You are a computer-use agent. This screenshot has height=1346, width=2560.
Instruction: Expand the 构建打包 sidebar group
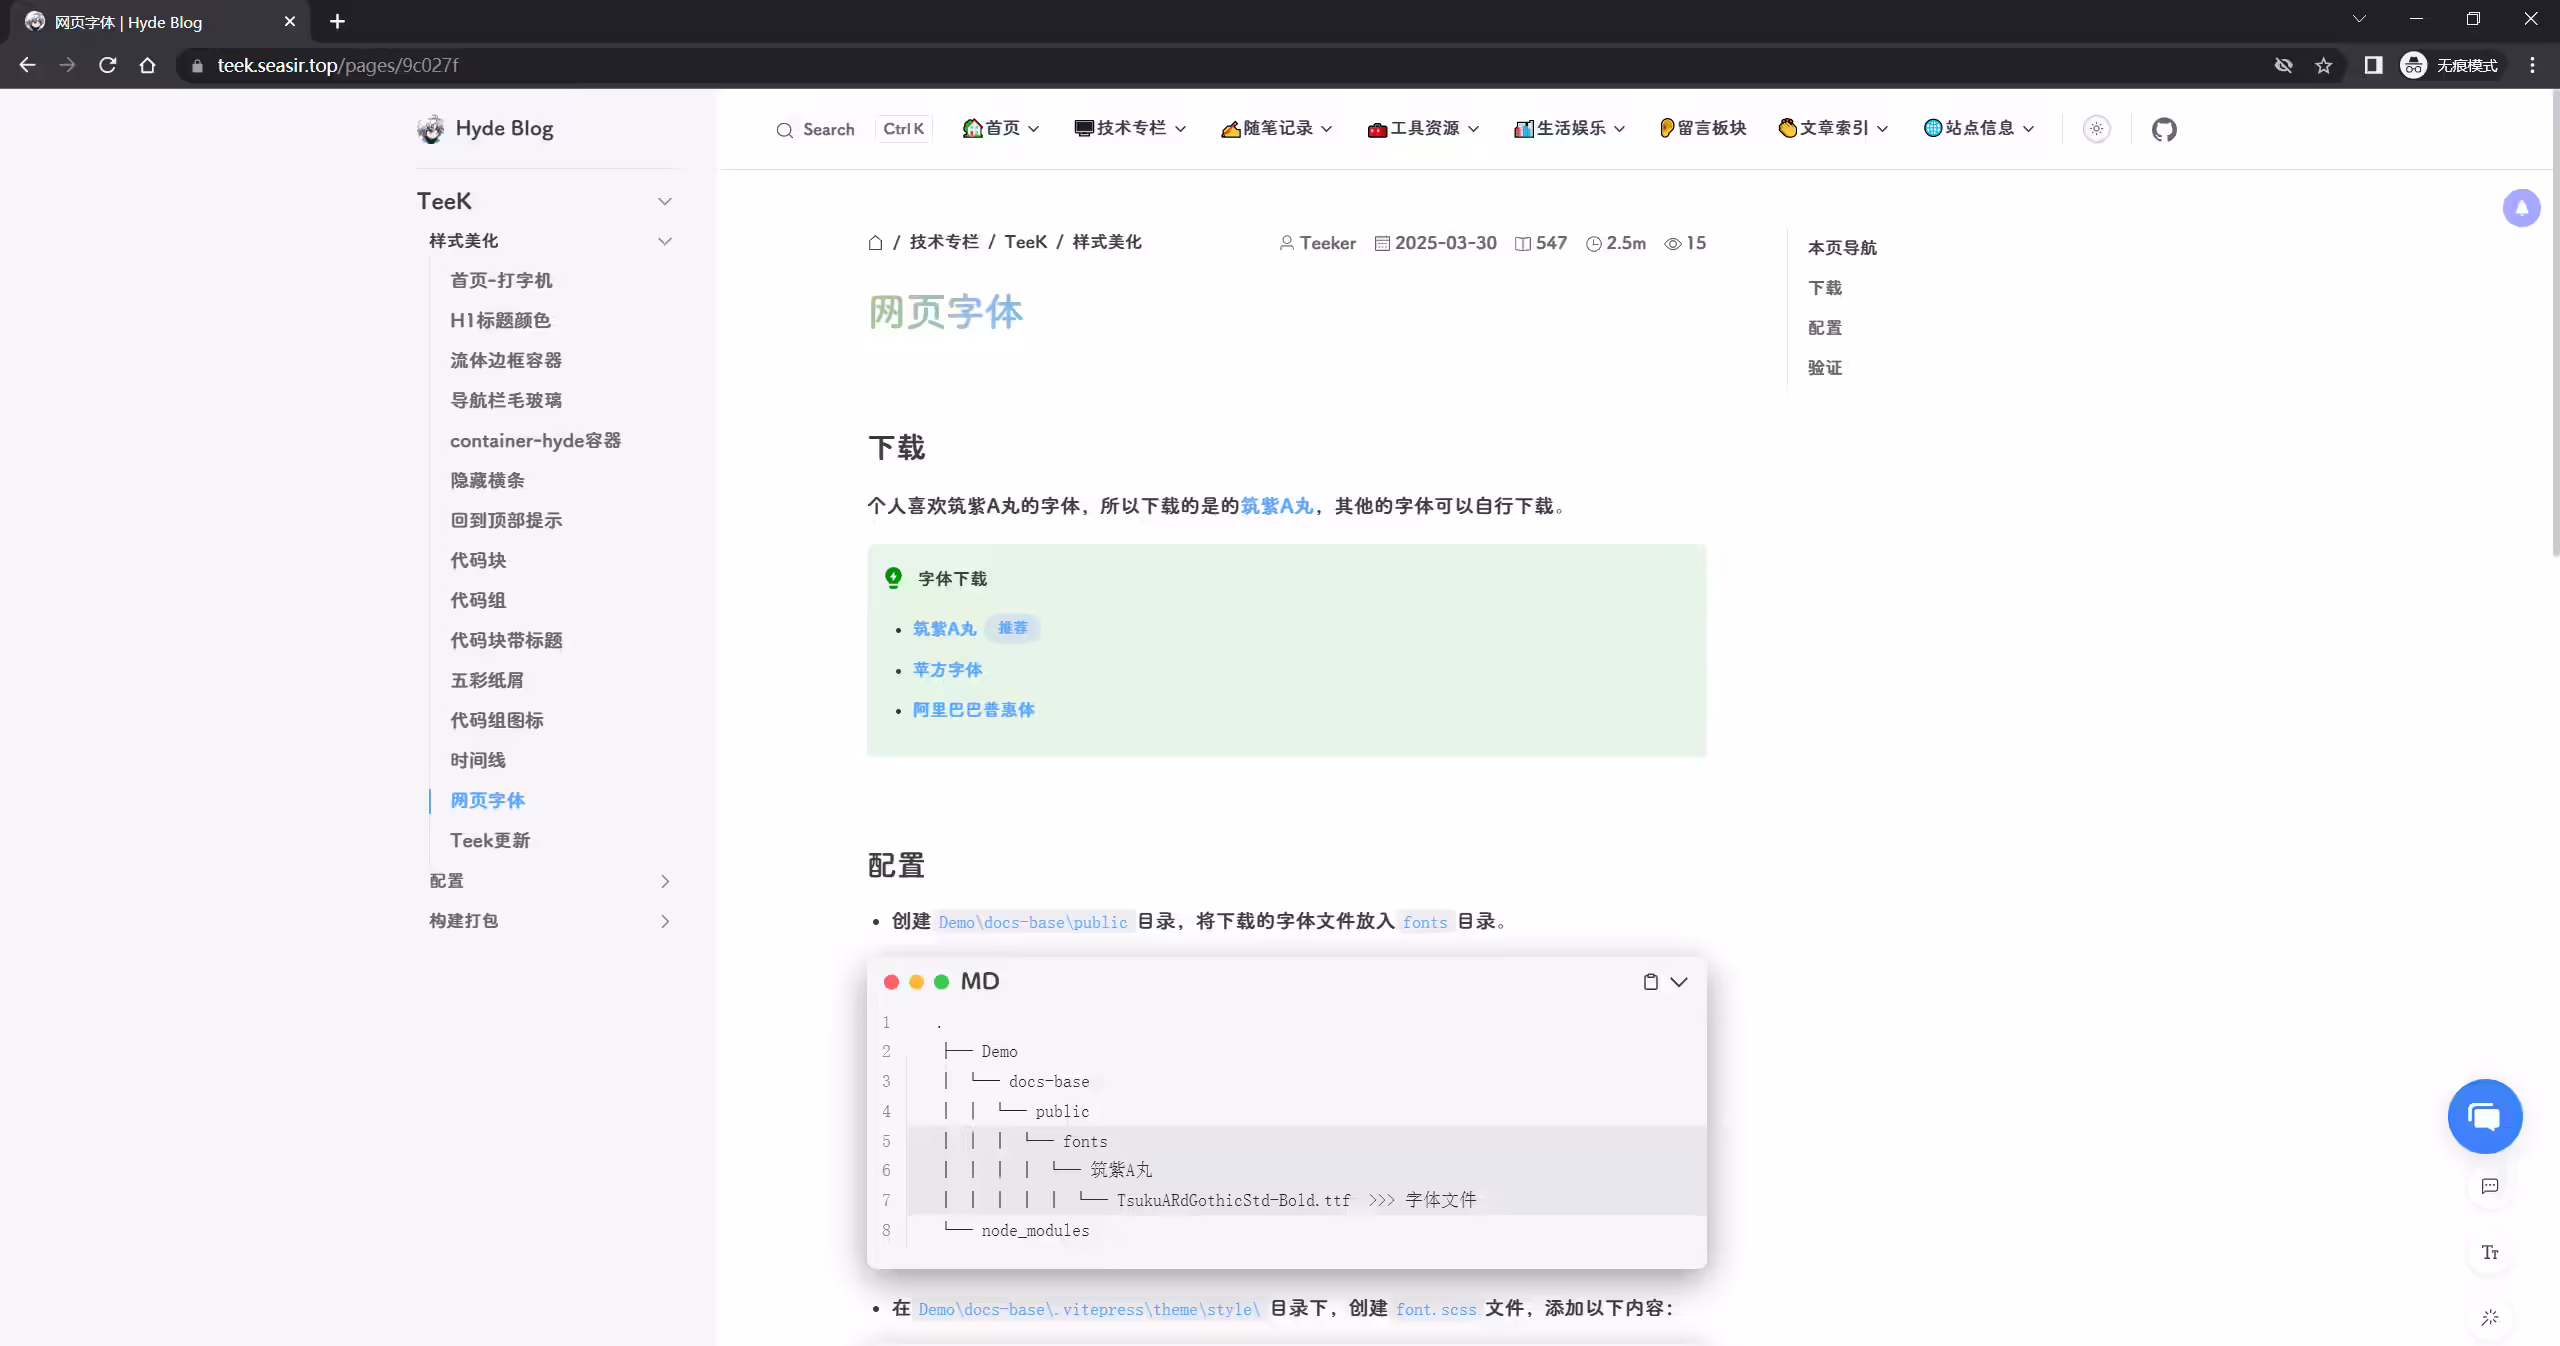pos(664,921)
